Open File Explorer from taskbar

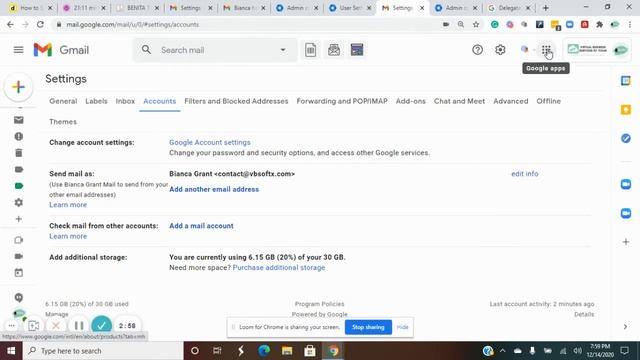(287, 351)
